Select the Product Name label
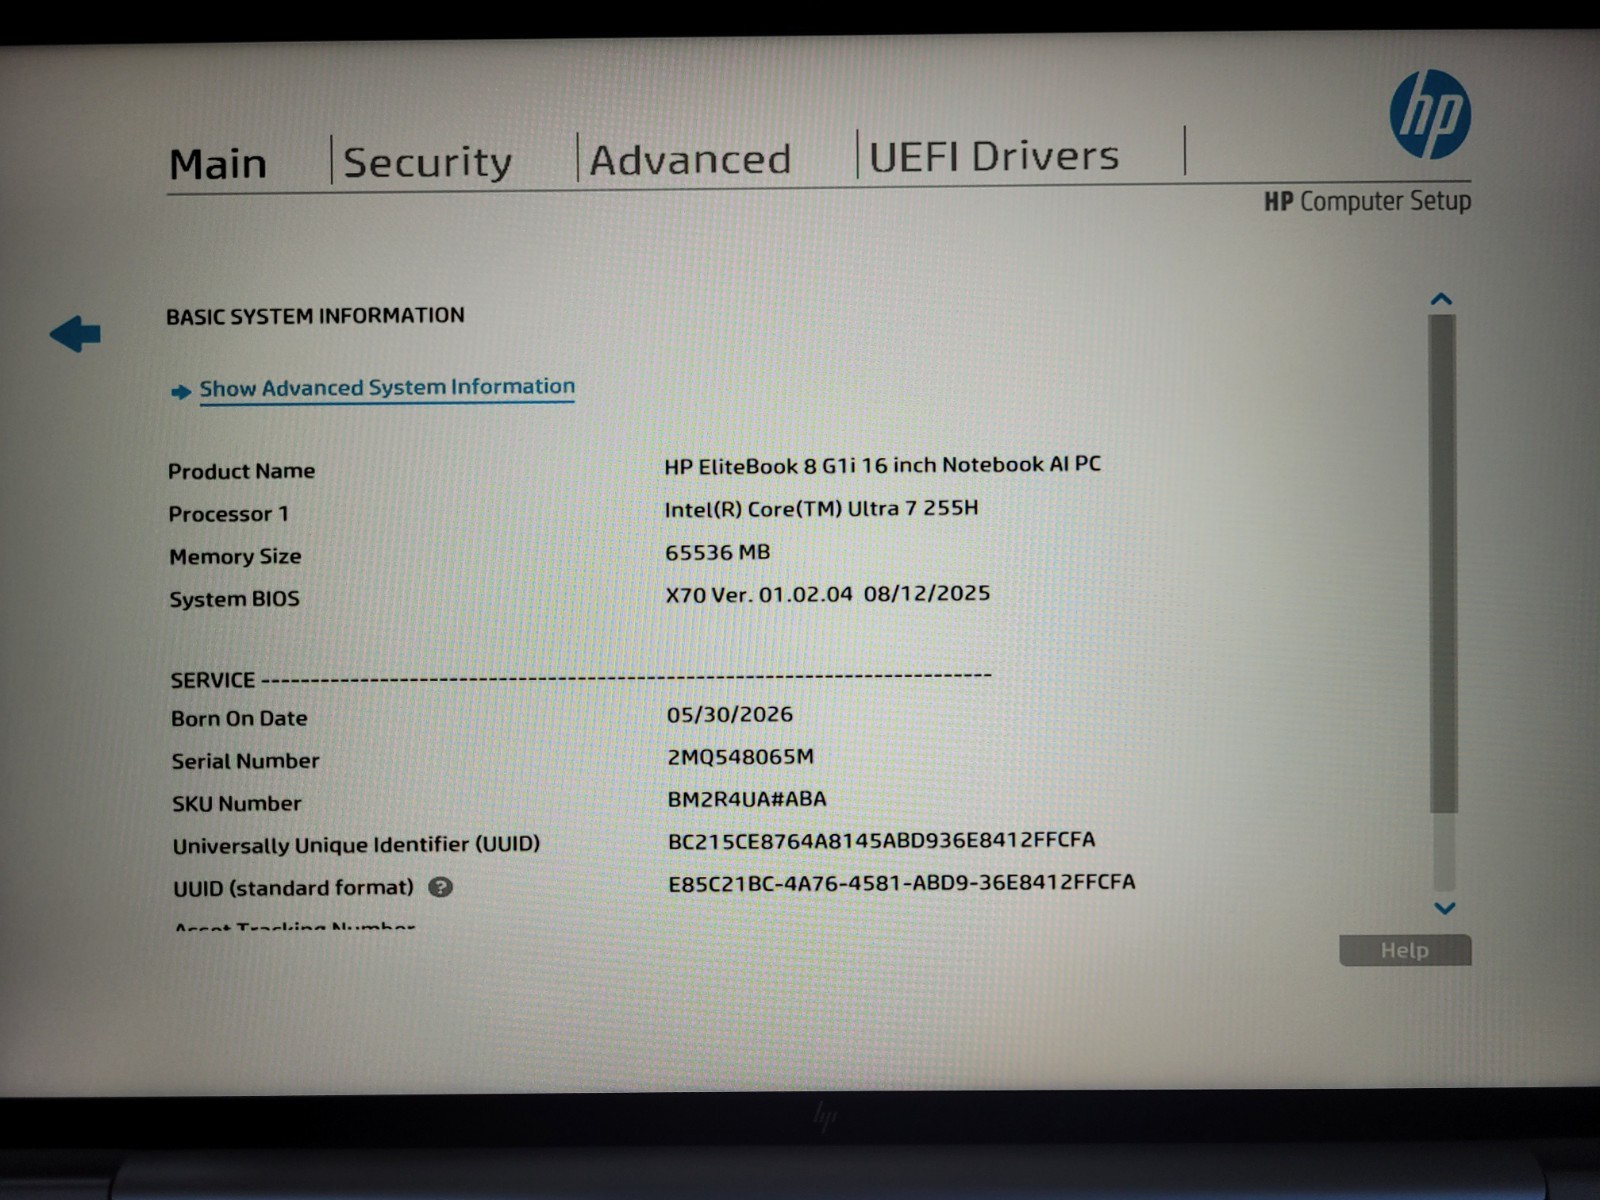Screen dimensions: 1600x1200 coord(241,471)
